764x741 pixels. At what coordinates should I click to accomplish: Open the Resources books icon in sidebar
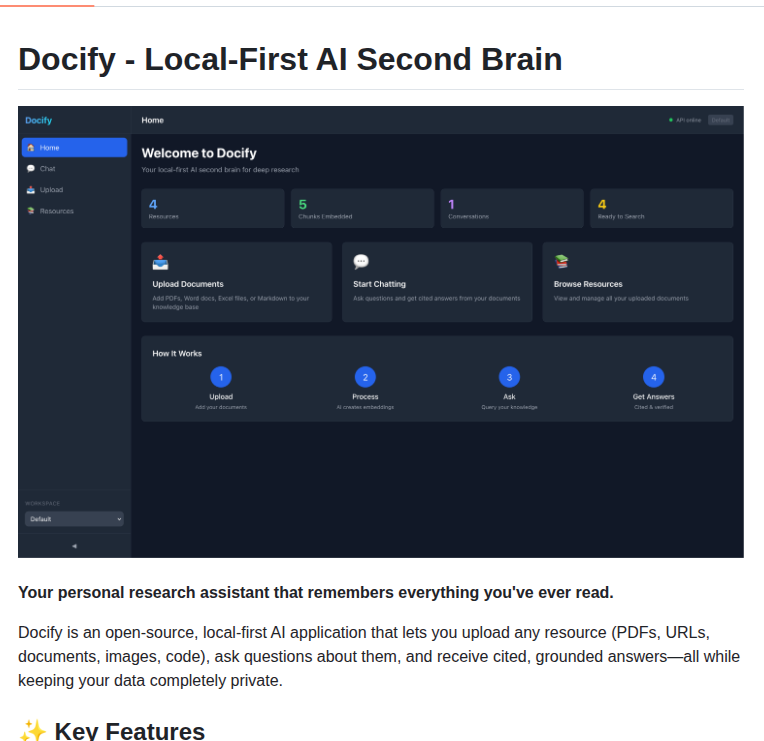coord(31,210)
